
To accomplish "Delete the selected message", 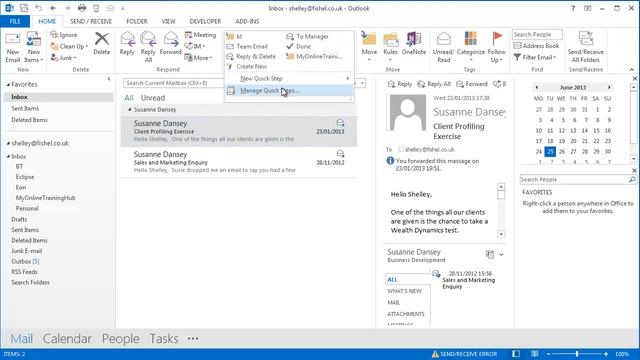I will click(x=102, y=44).
